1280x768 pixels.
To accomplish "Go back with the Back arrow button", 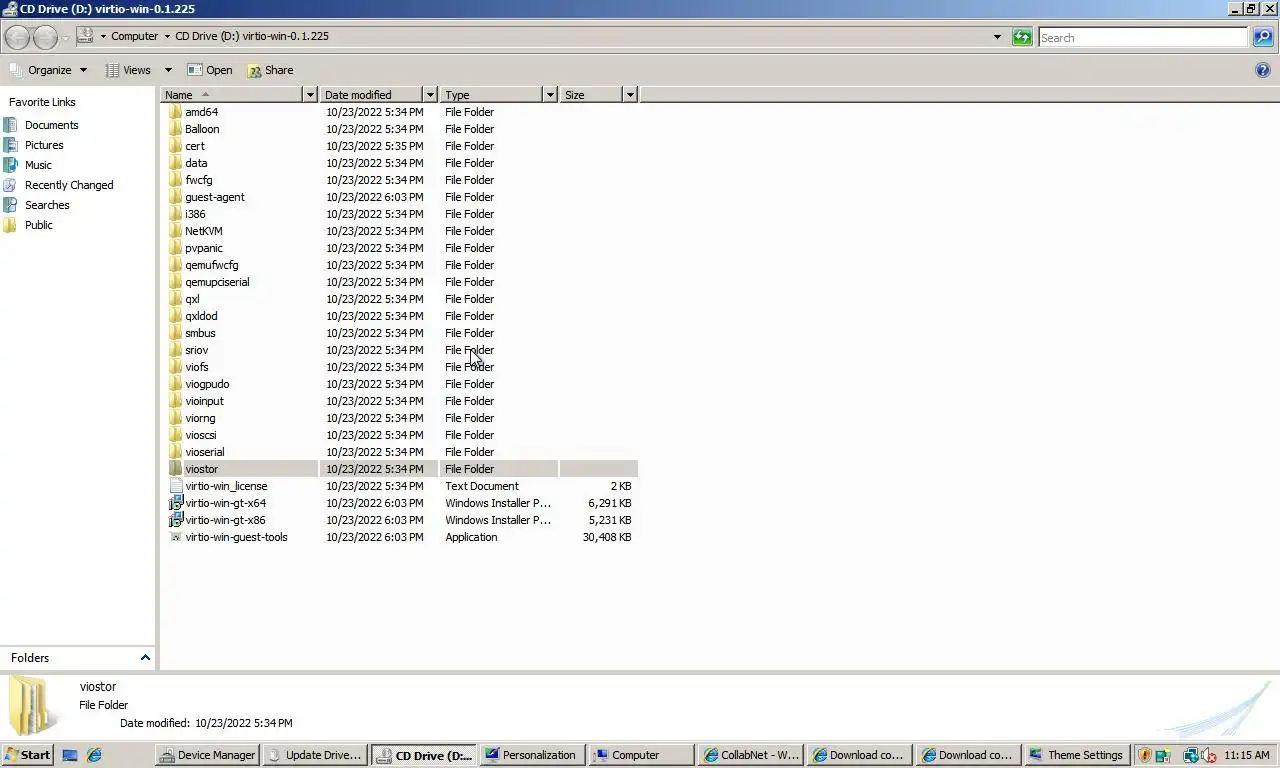I will 17,37.
